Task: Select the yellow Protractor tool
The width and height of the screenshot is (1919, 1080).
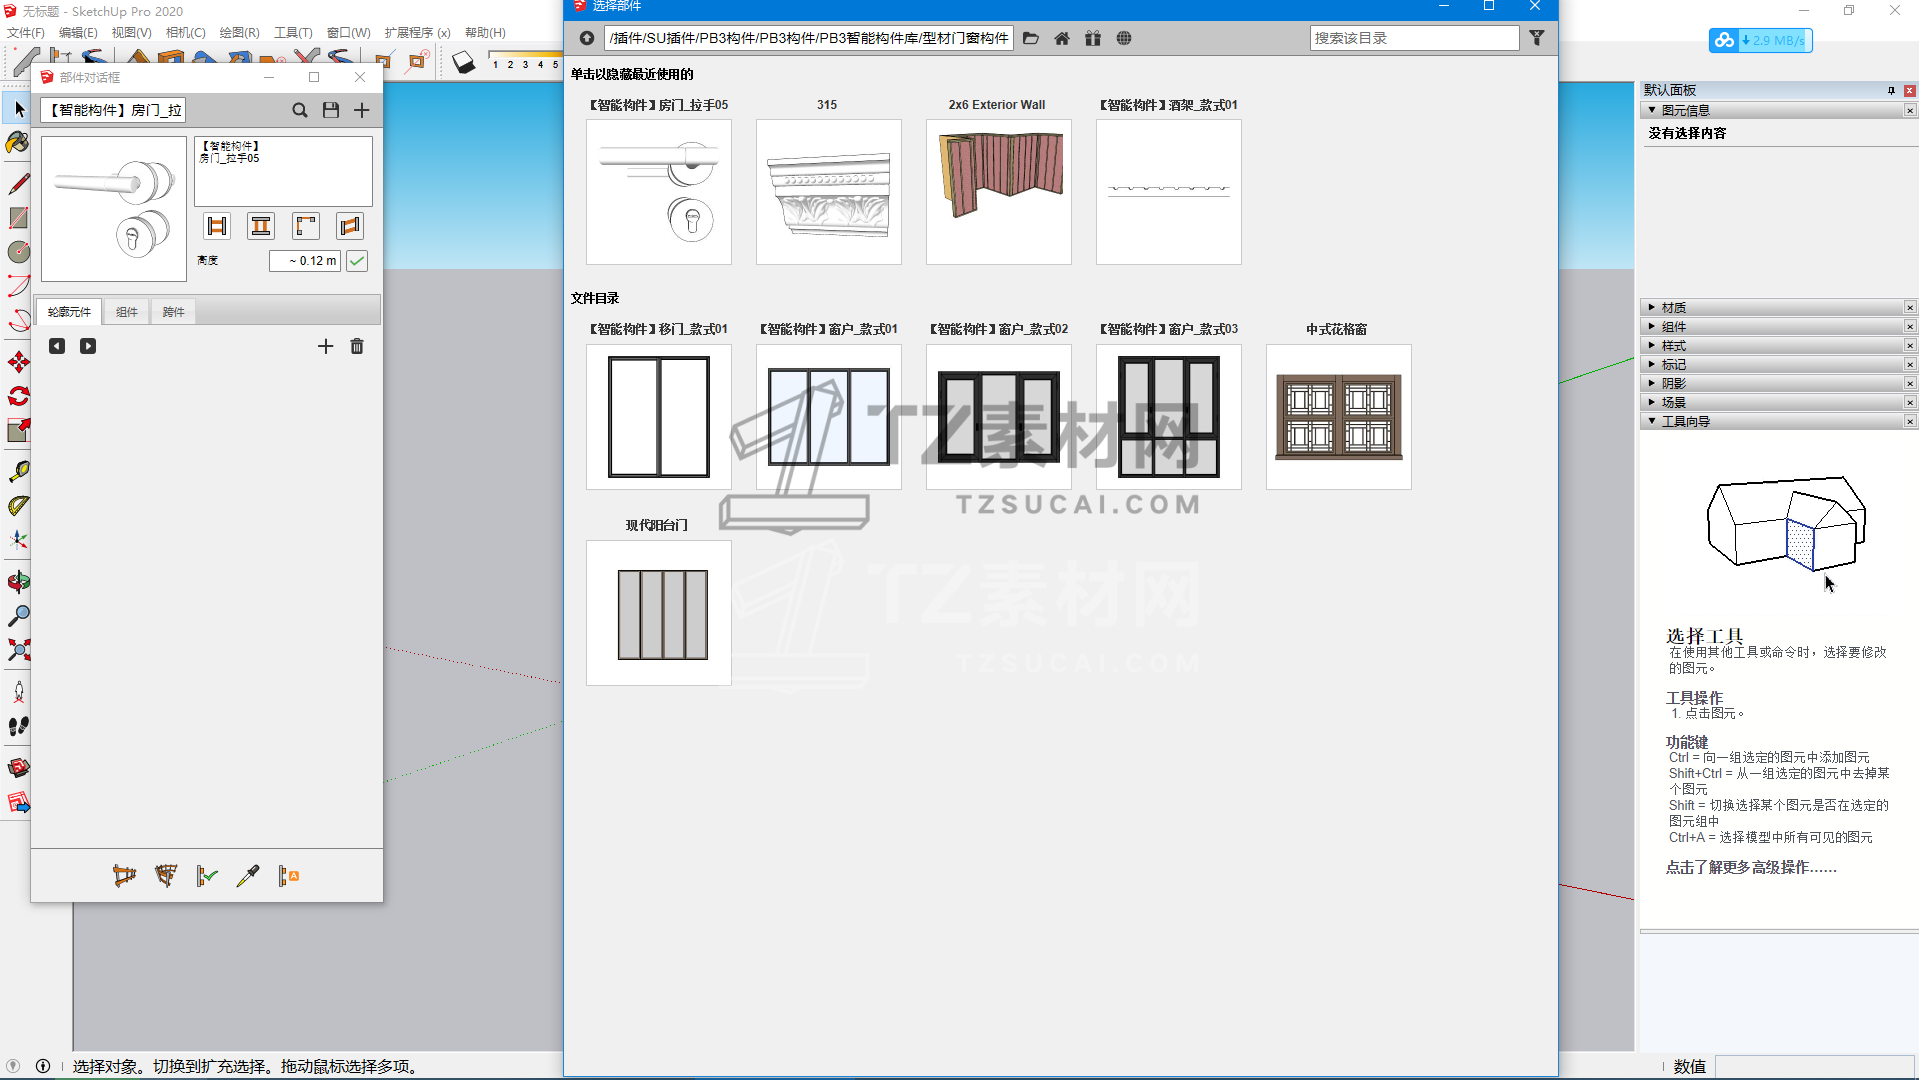Action: 18,506
